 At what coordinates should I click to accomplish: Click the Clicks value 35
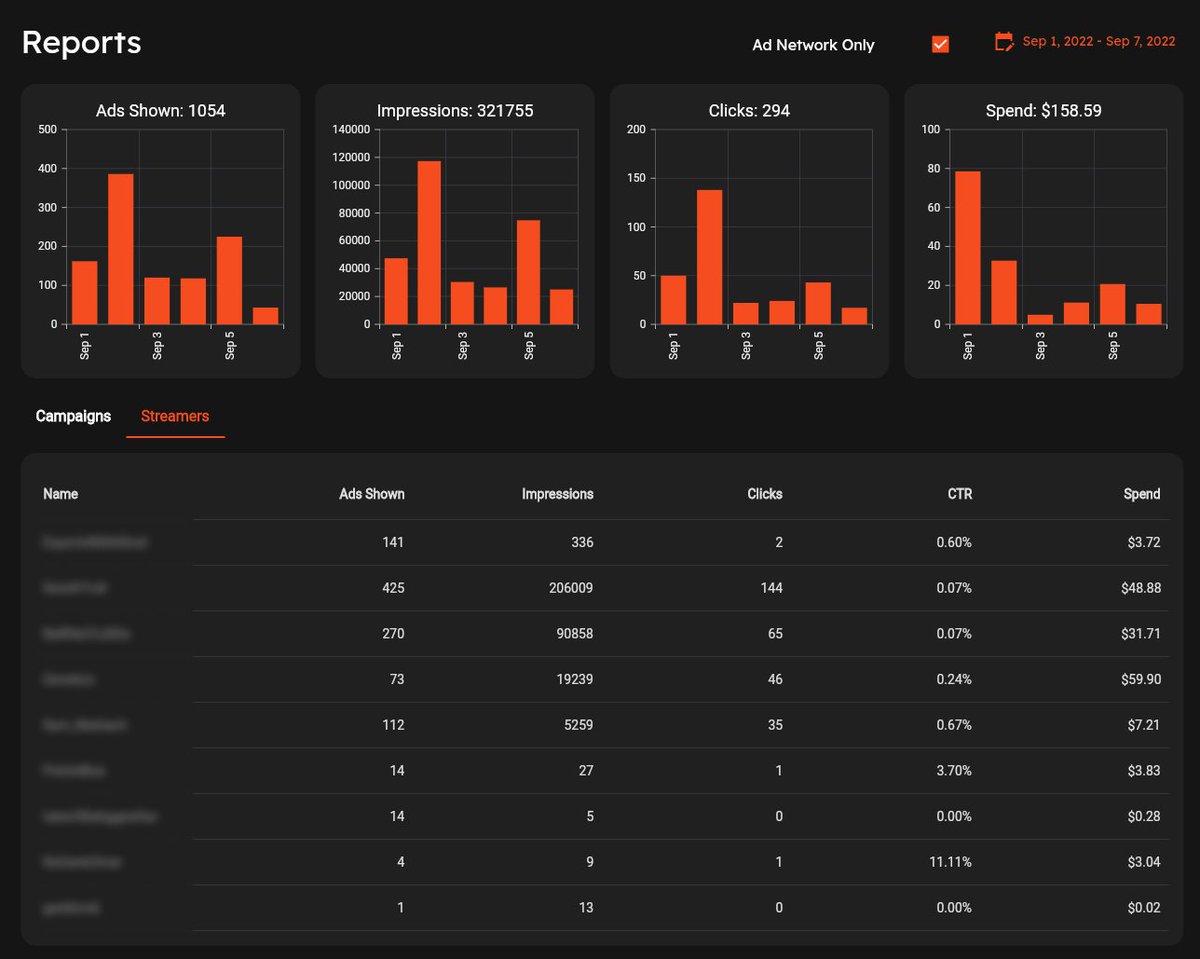pyautogui.click(x=775, y=725)
